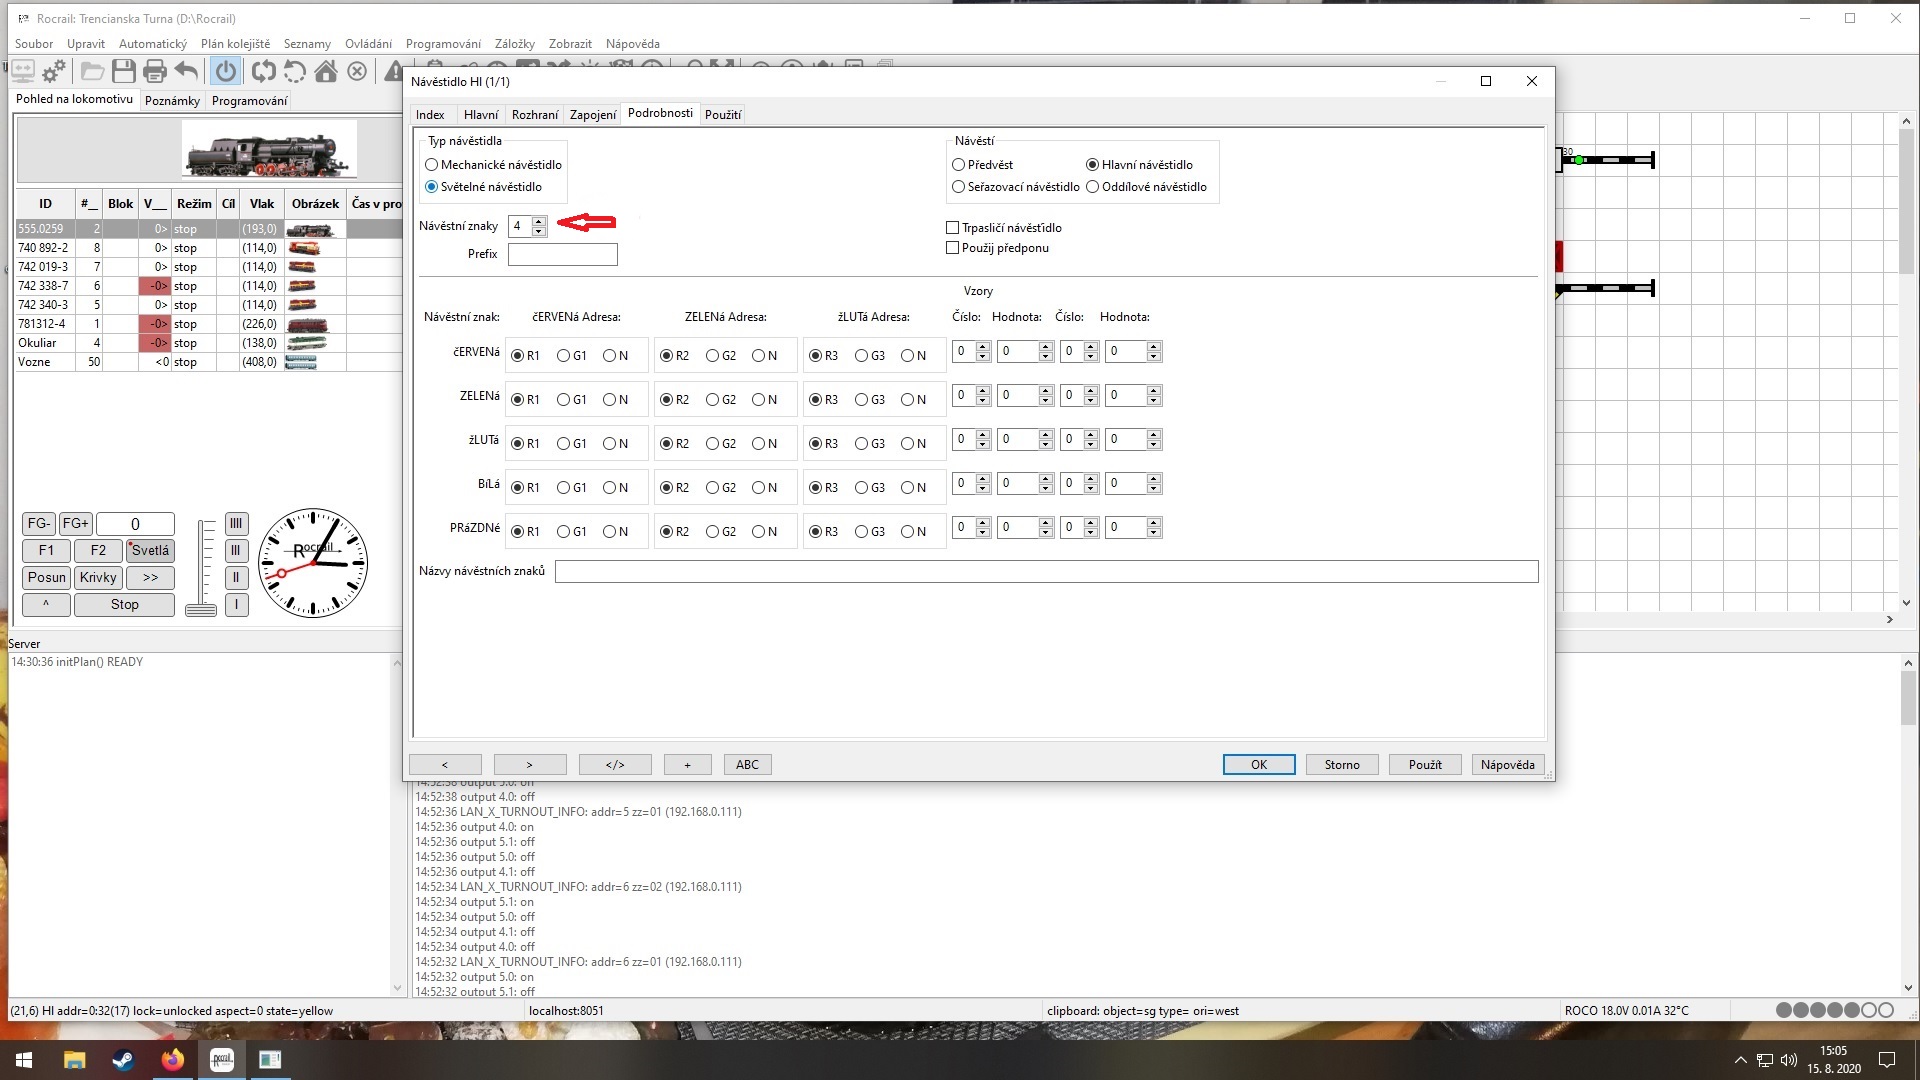Click the home icon in toolbar

[x=325, y=71]
